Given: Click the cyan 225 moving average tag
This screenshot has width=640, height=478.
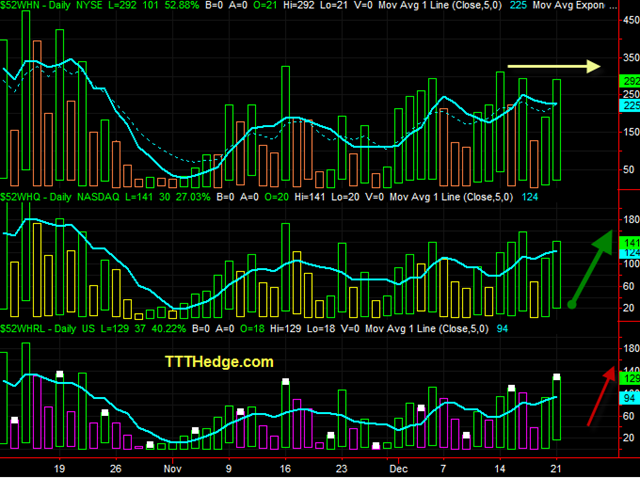Looking at the screenshot, I should (x=630, y=105).
